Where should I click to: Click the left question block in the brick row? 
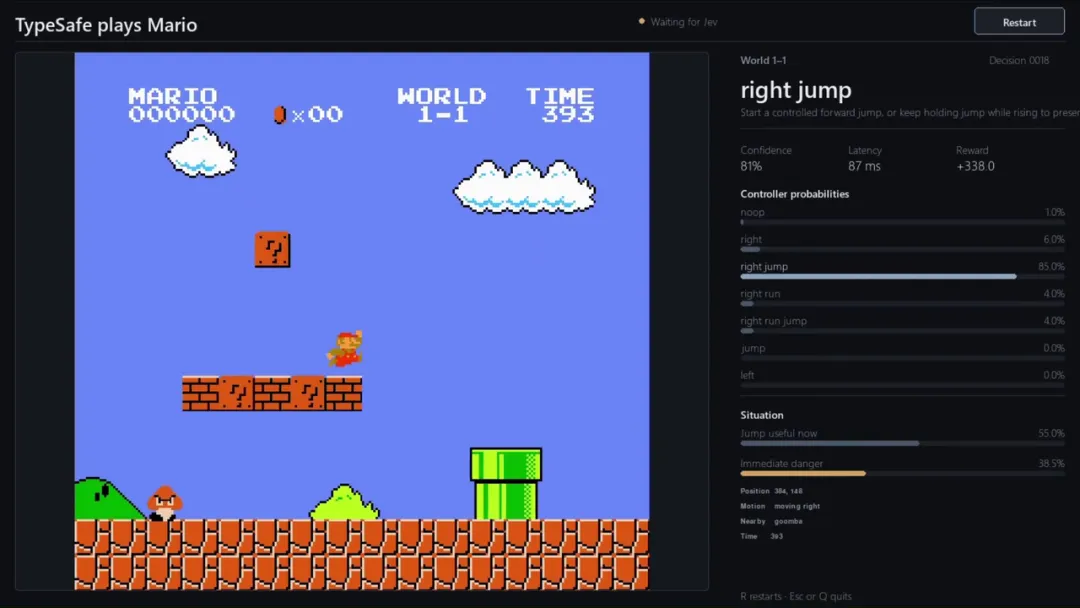pos(236,393)
